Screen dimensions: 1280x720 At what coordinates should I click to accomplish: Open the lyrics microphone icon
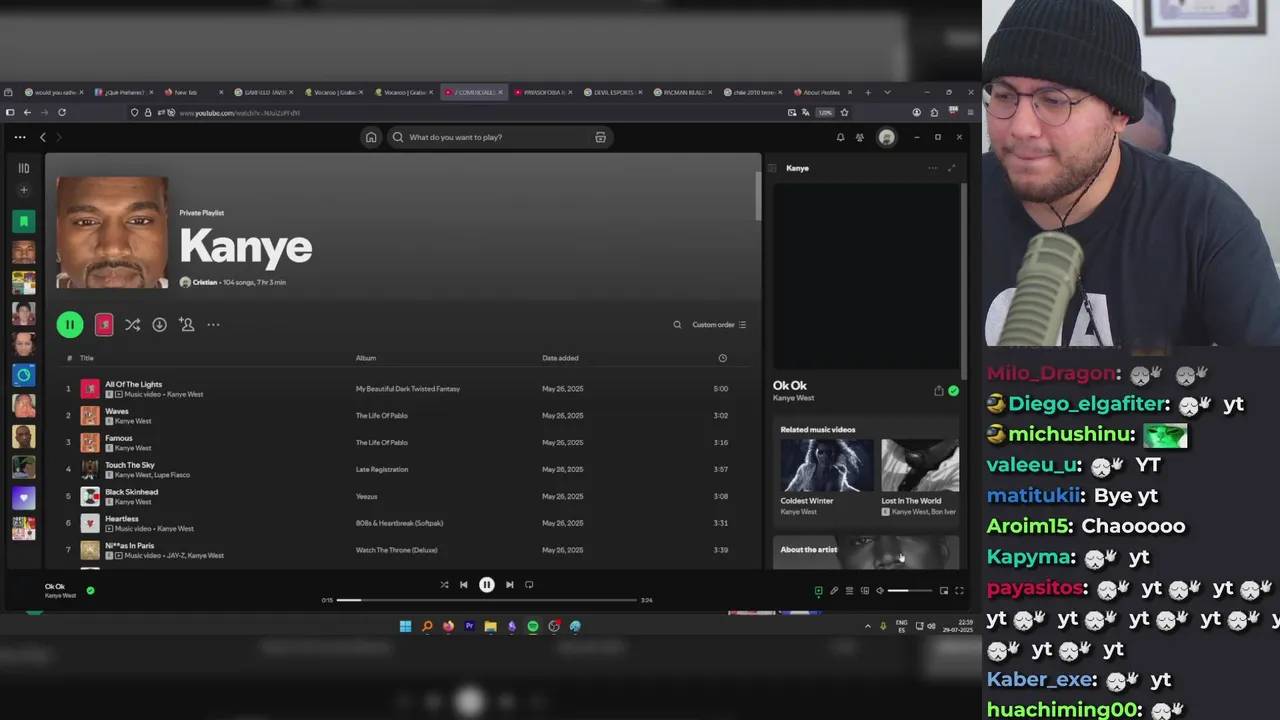[834, 591]
